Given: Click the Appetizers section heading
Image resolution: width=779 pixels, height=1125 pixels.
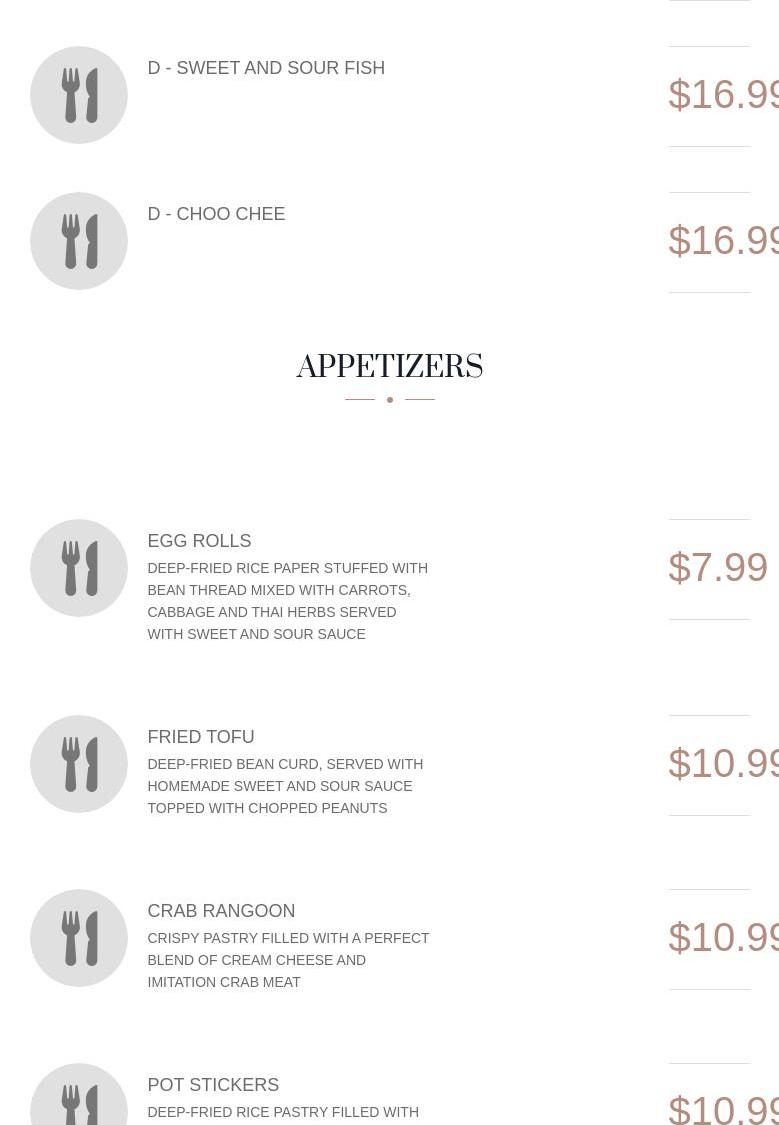Looking at the screenshot, I should coord(389,367).
